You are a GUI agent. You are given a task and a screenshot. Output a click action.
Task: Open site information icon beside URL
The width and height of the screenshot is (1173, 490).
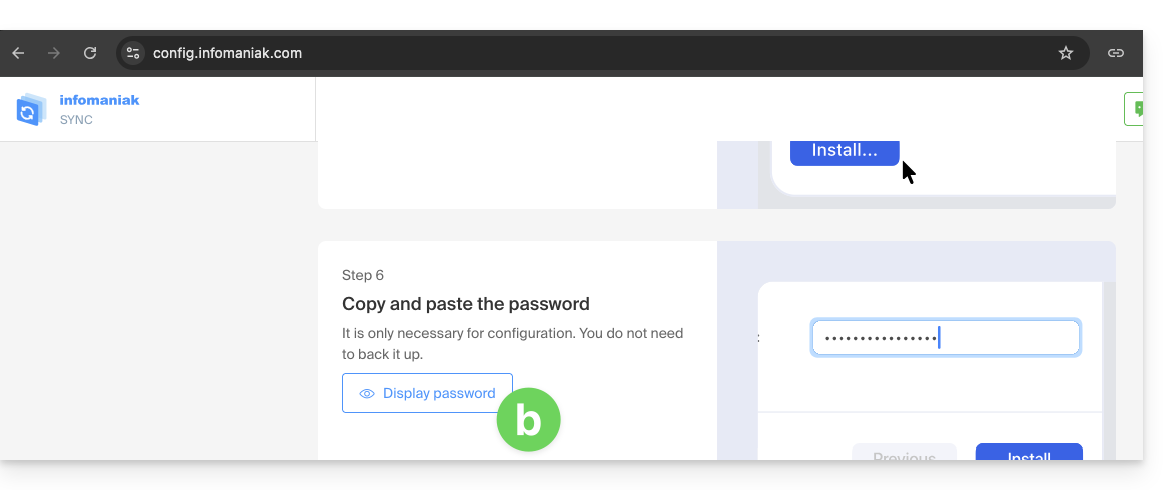pyautogui.click(x=133, y=53)
